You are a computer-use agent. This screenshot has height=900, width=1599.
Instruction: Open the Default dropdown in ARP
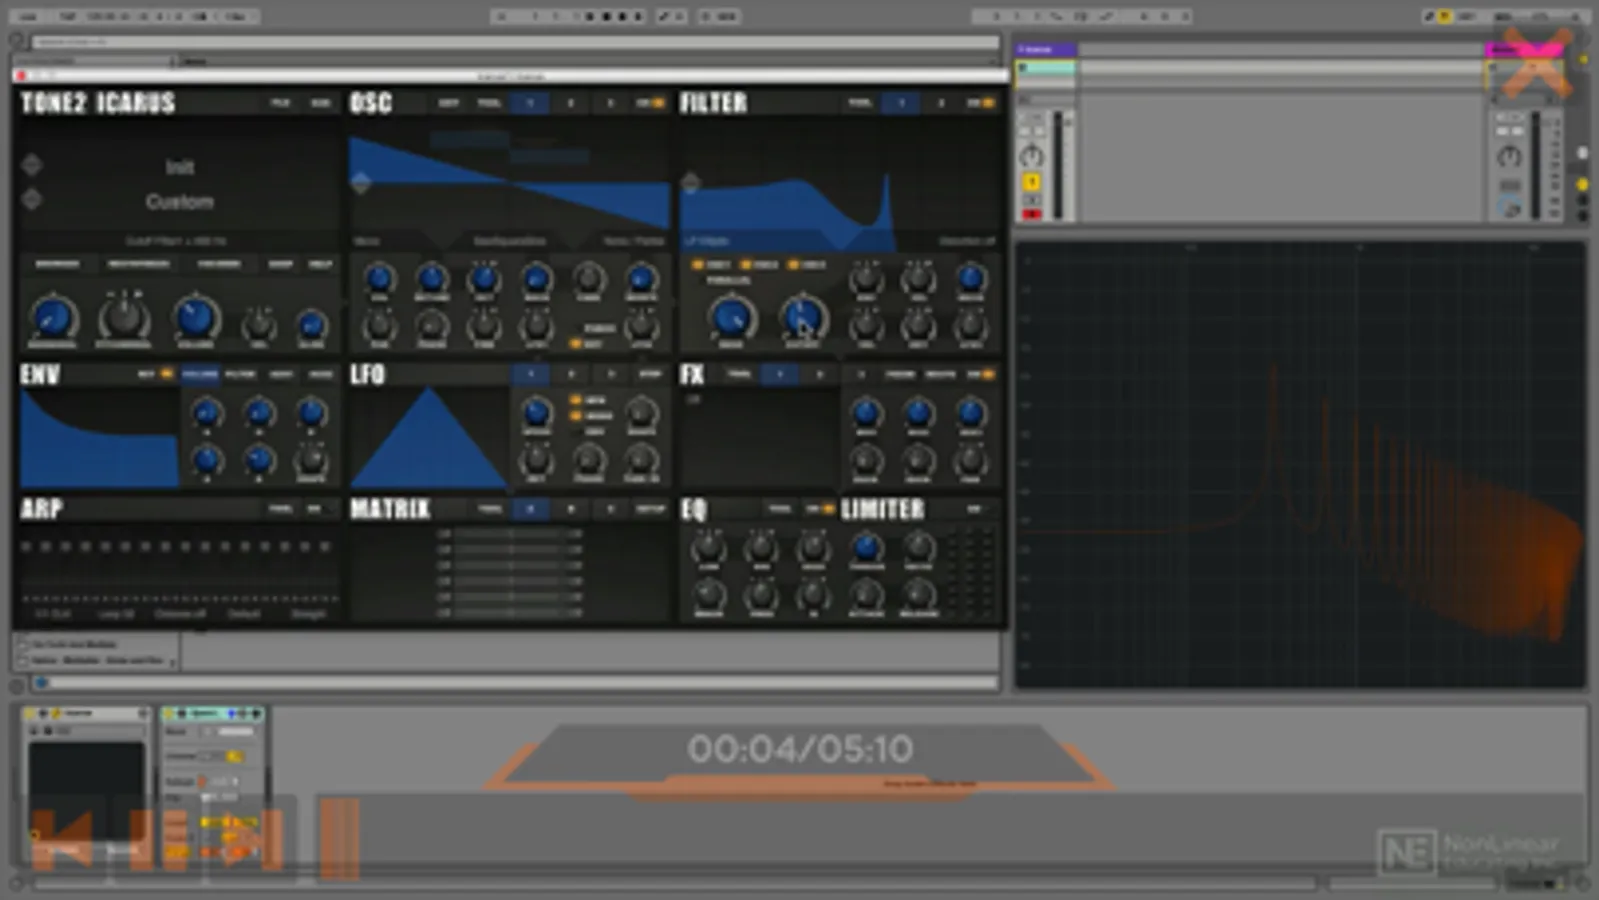point(244,614)
